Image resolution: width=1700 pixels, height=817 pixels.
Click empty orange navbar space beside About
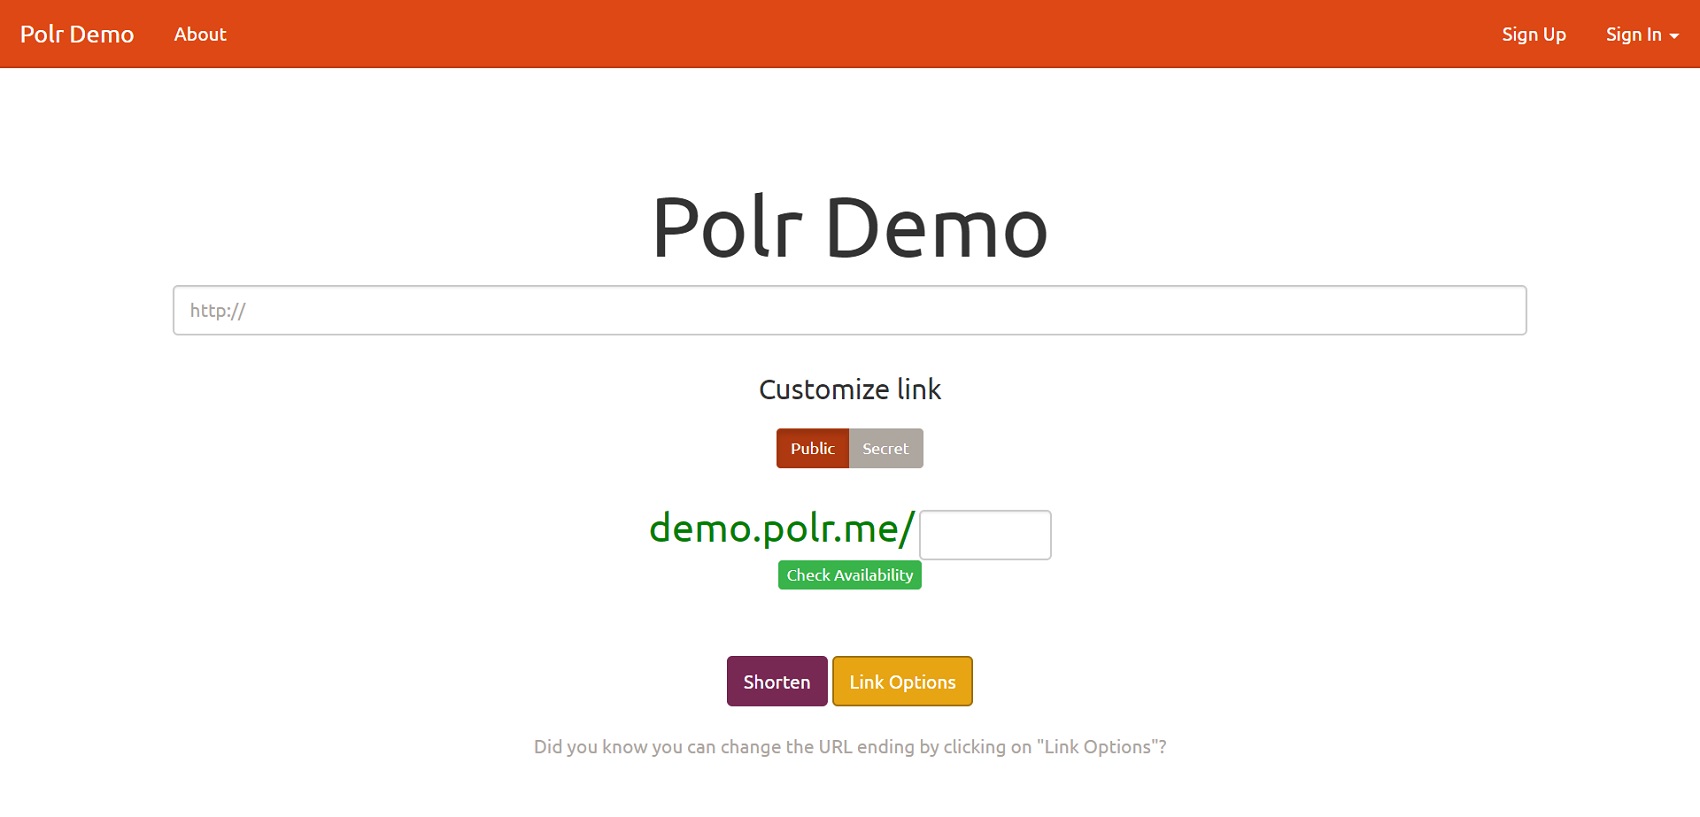tap(800, 34)
